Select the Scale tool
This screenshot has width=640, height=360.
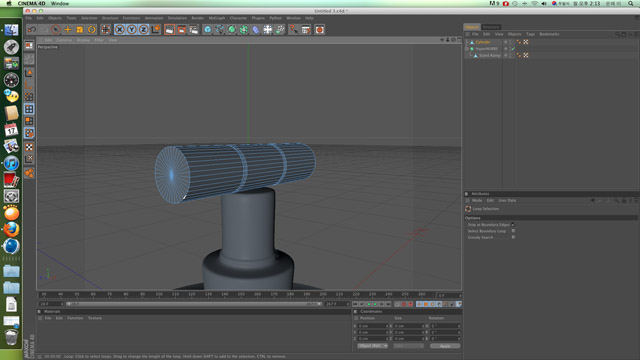[80, 29]
